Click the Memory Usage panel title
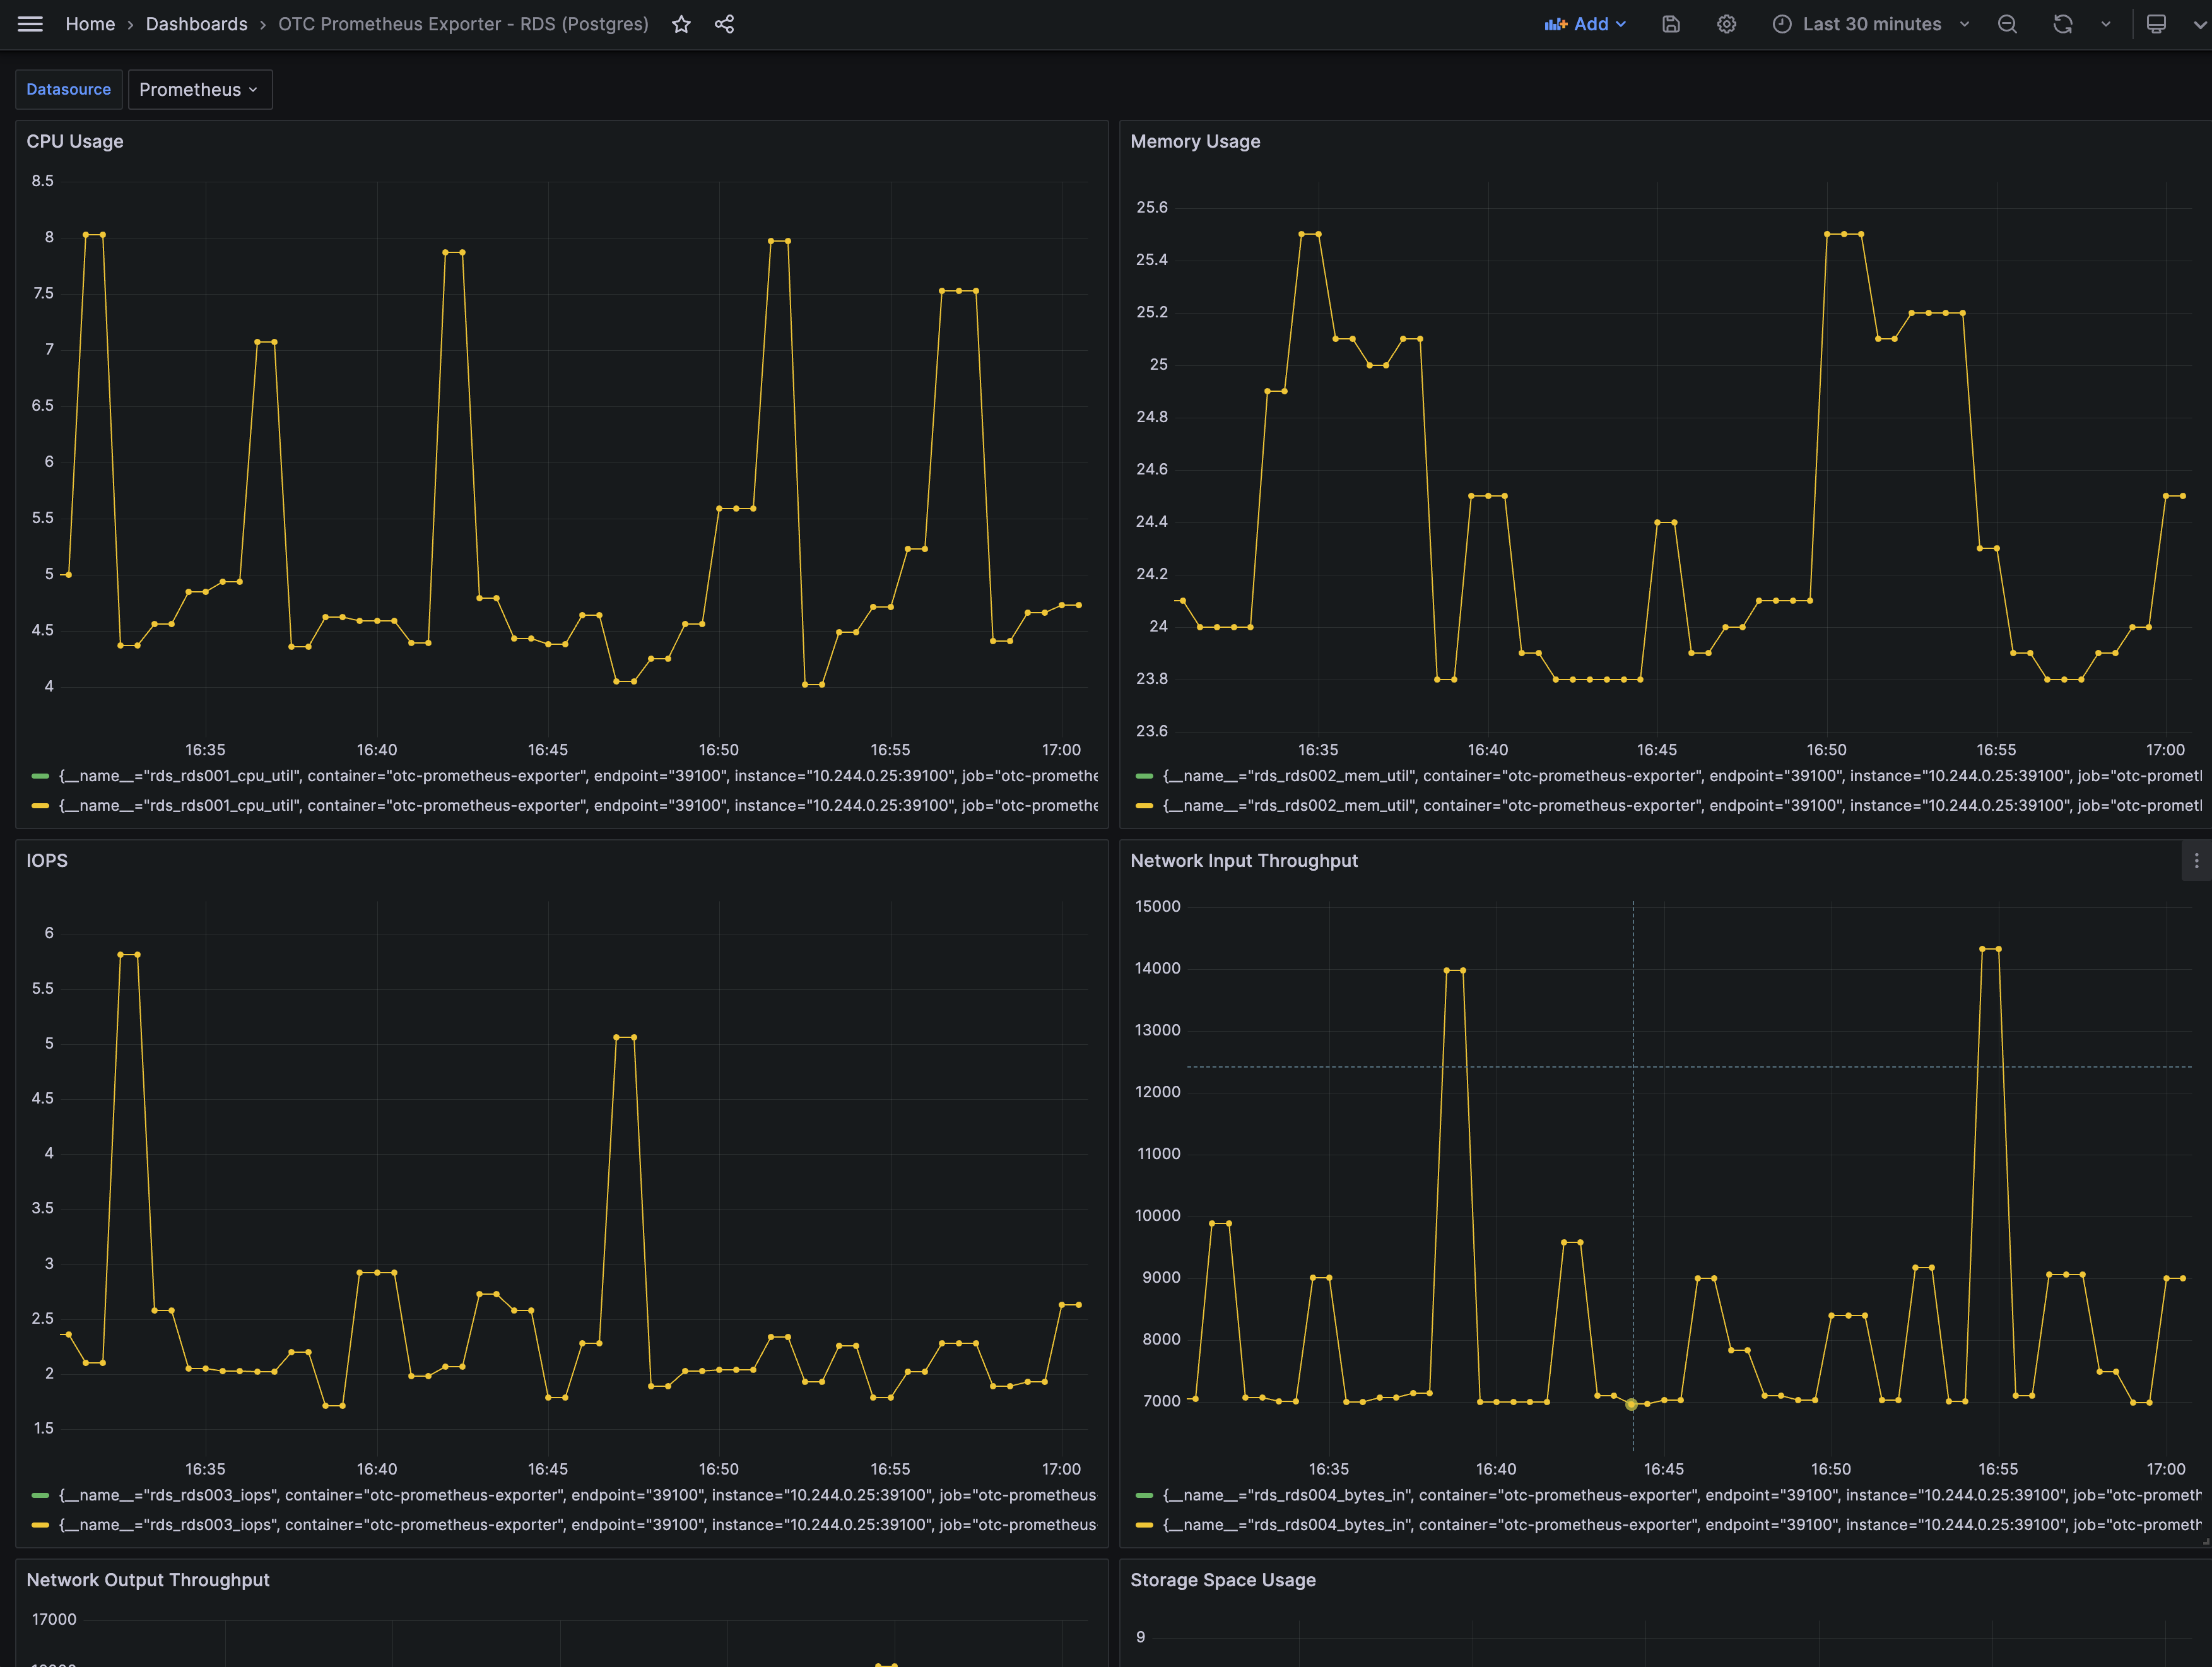This screenshot has width=2212, height=1667. [1194, 142]
